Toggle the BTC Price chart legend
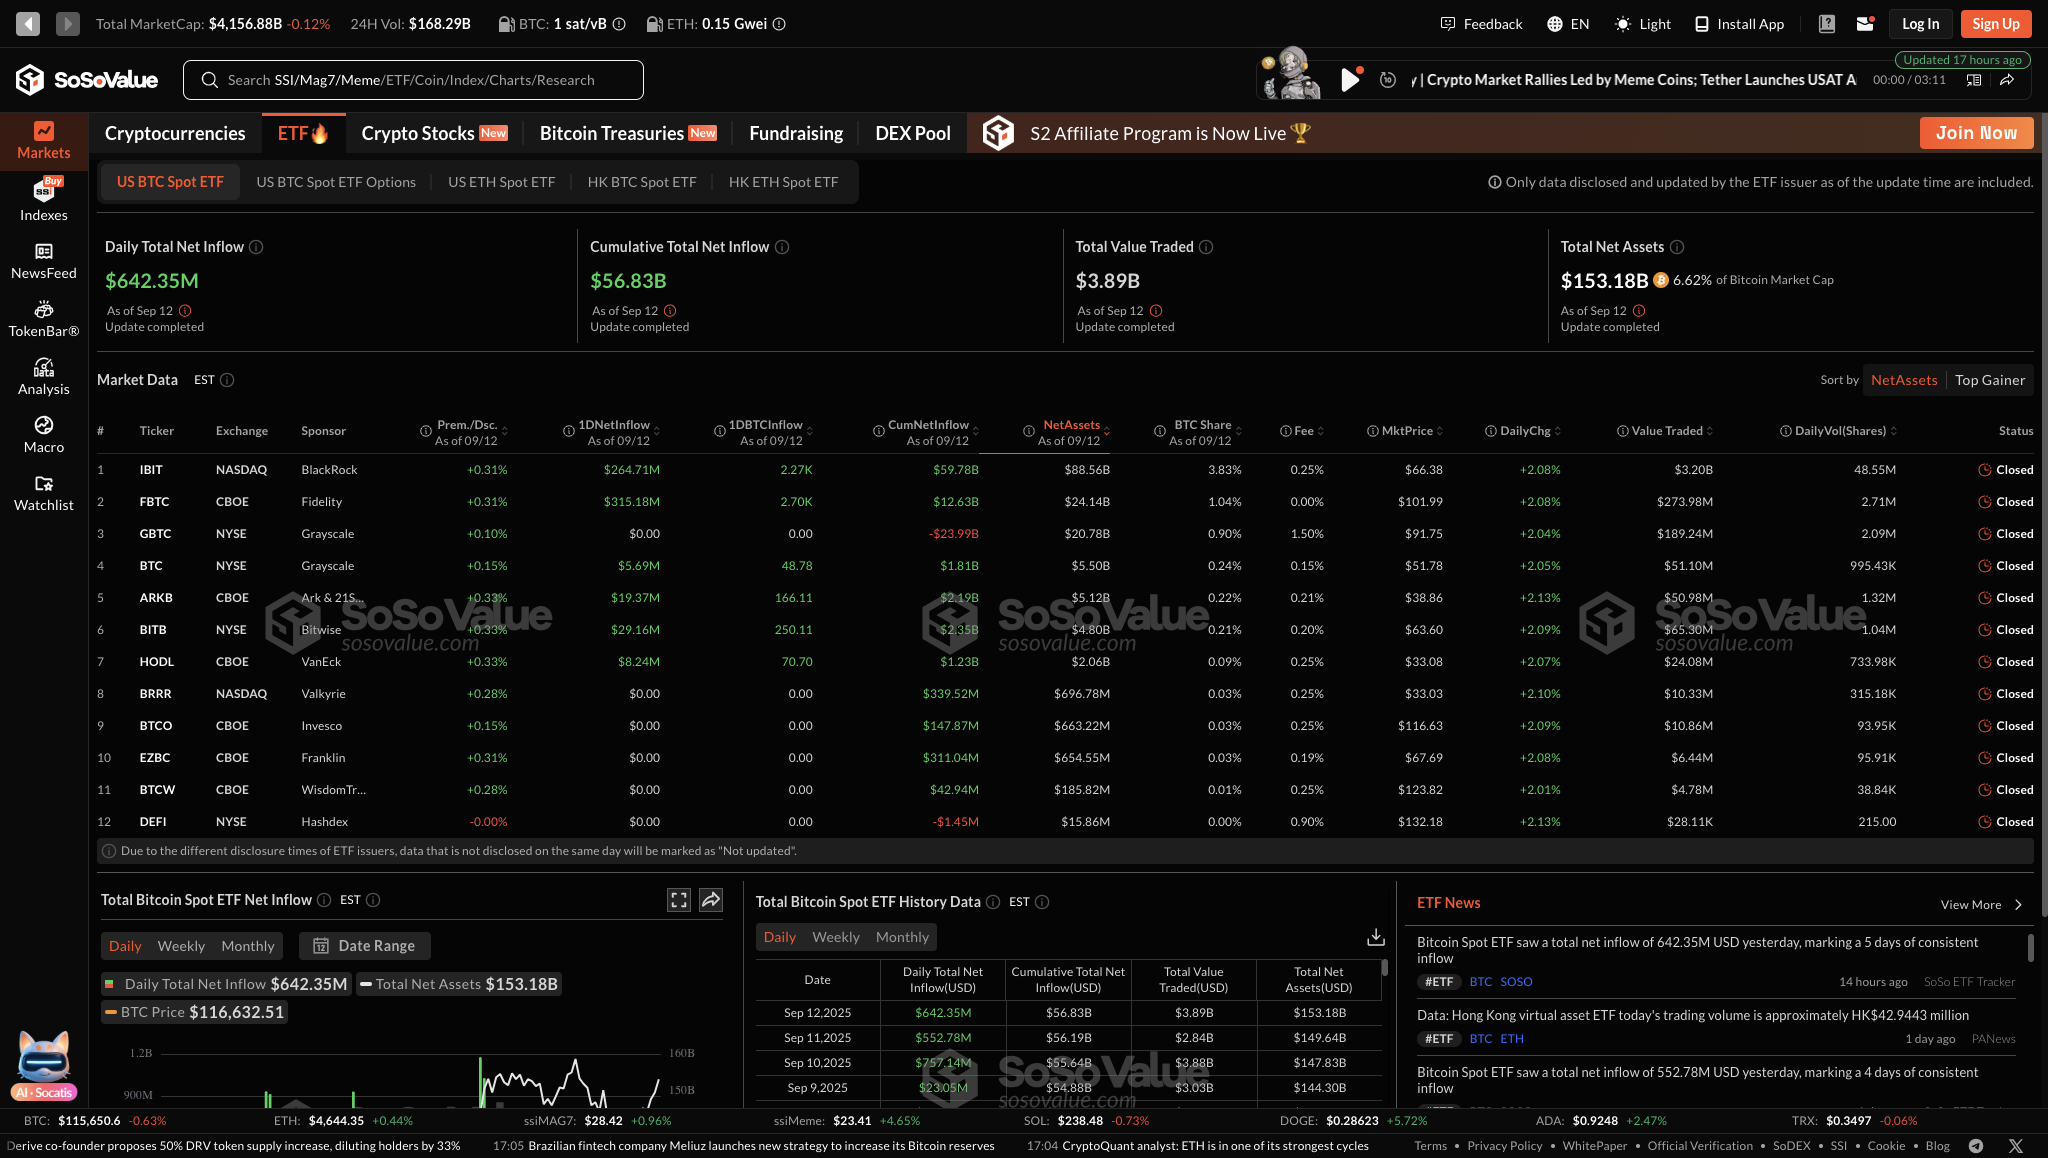This screenshot has width=2048, height=1158. pyautogui.click(x=195, y=1012)
